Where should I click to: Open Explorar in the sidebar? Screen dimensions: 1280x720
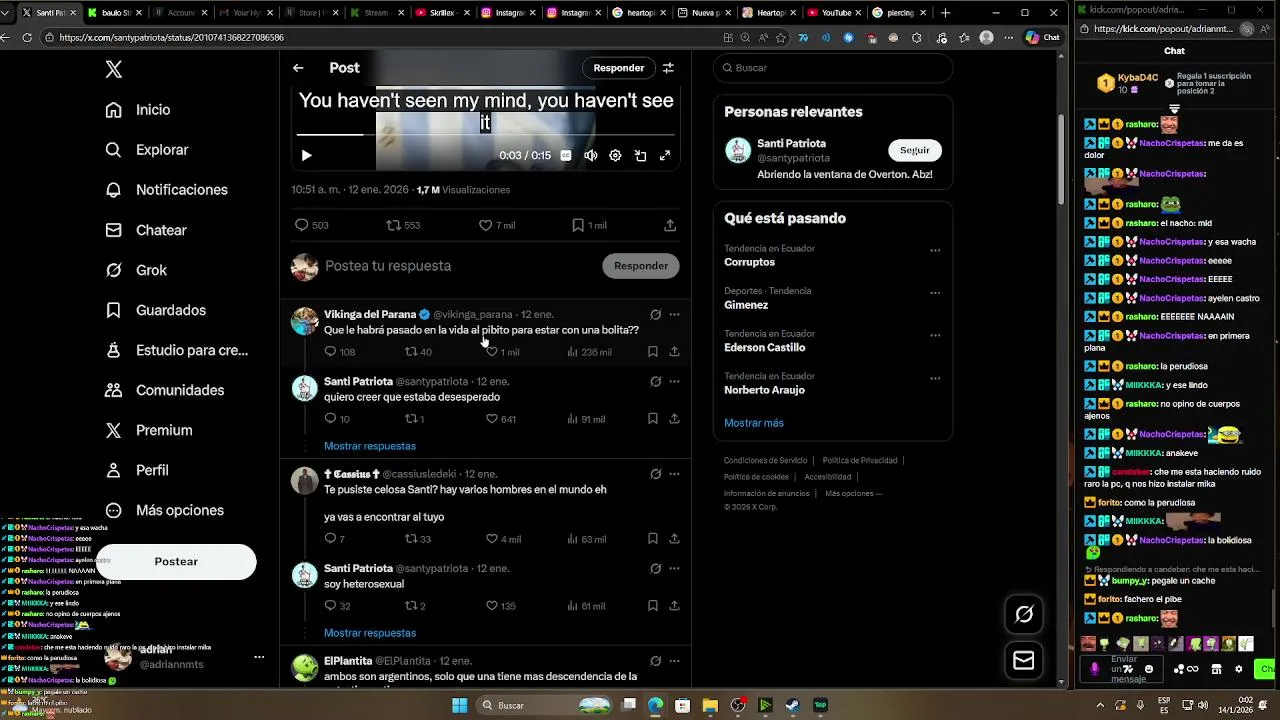pos(148,150)
